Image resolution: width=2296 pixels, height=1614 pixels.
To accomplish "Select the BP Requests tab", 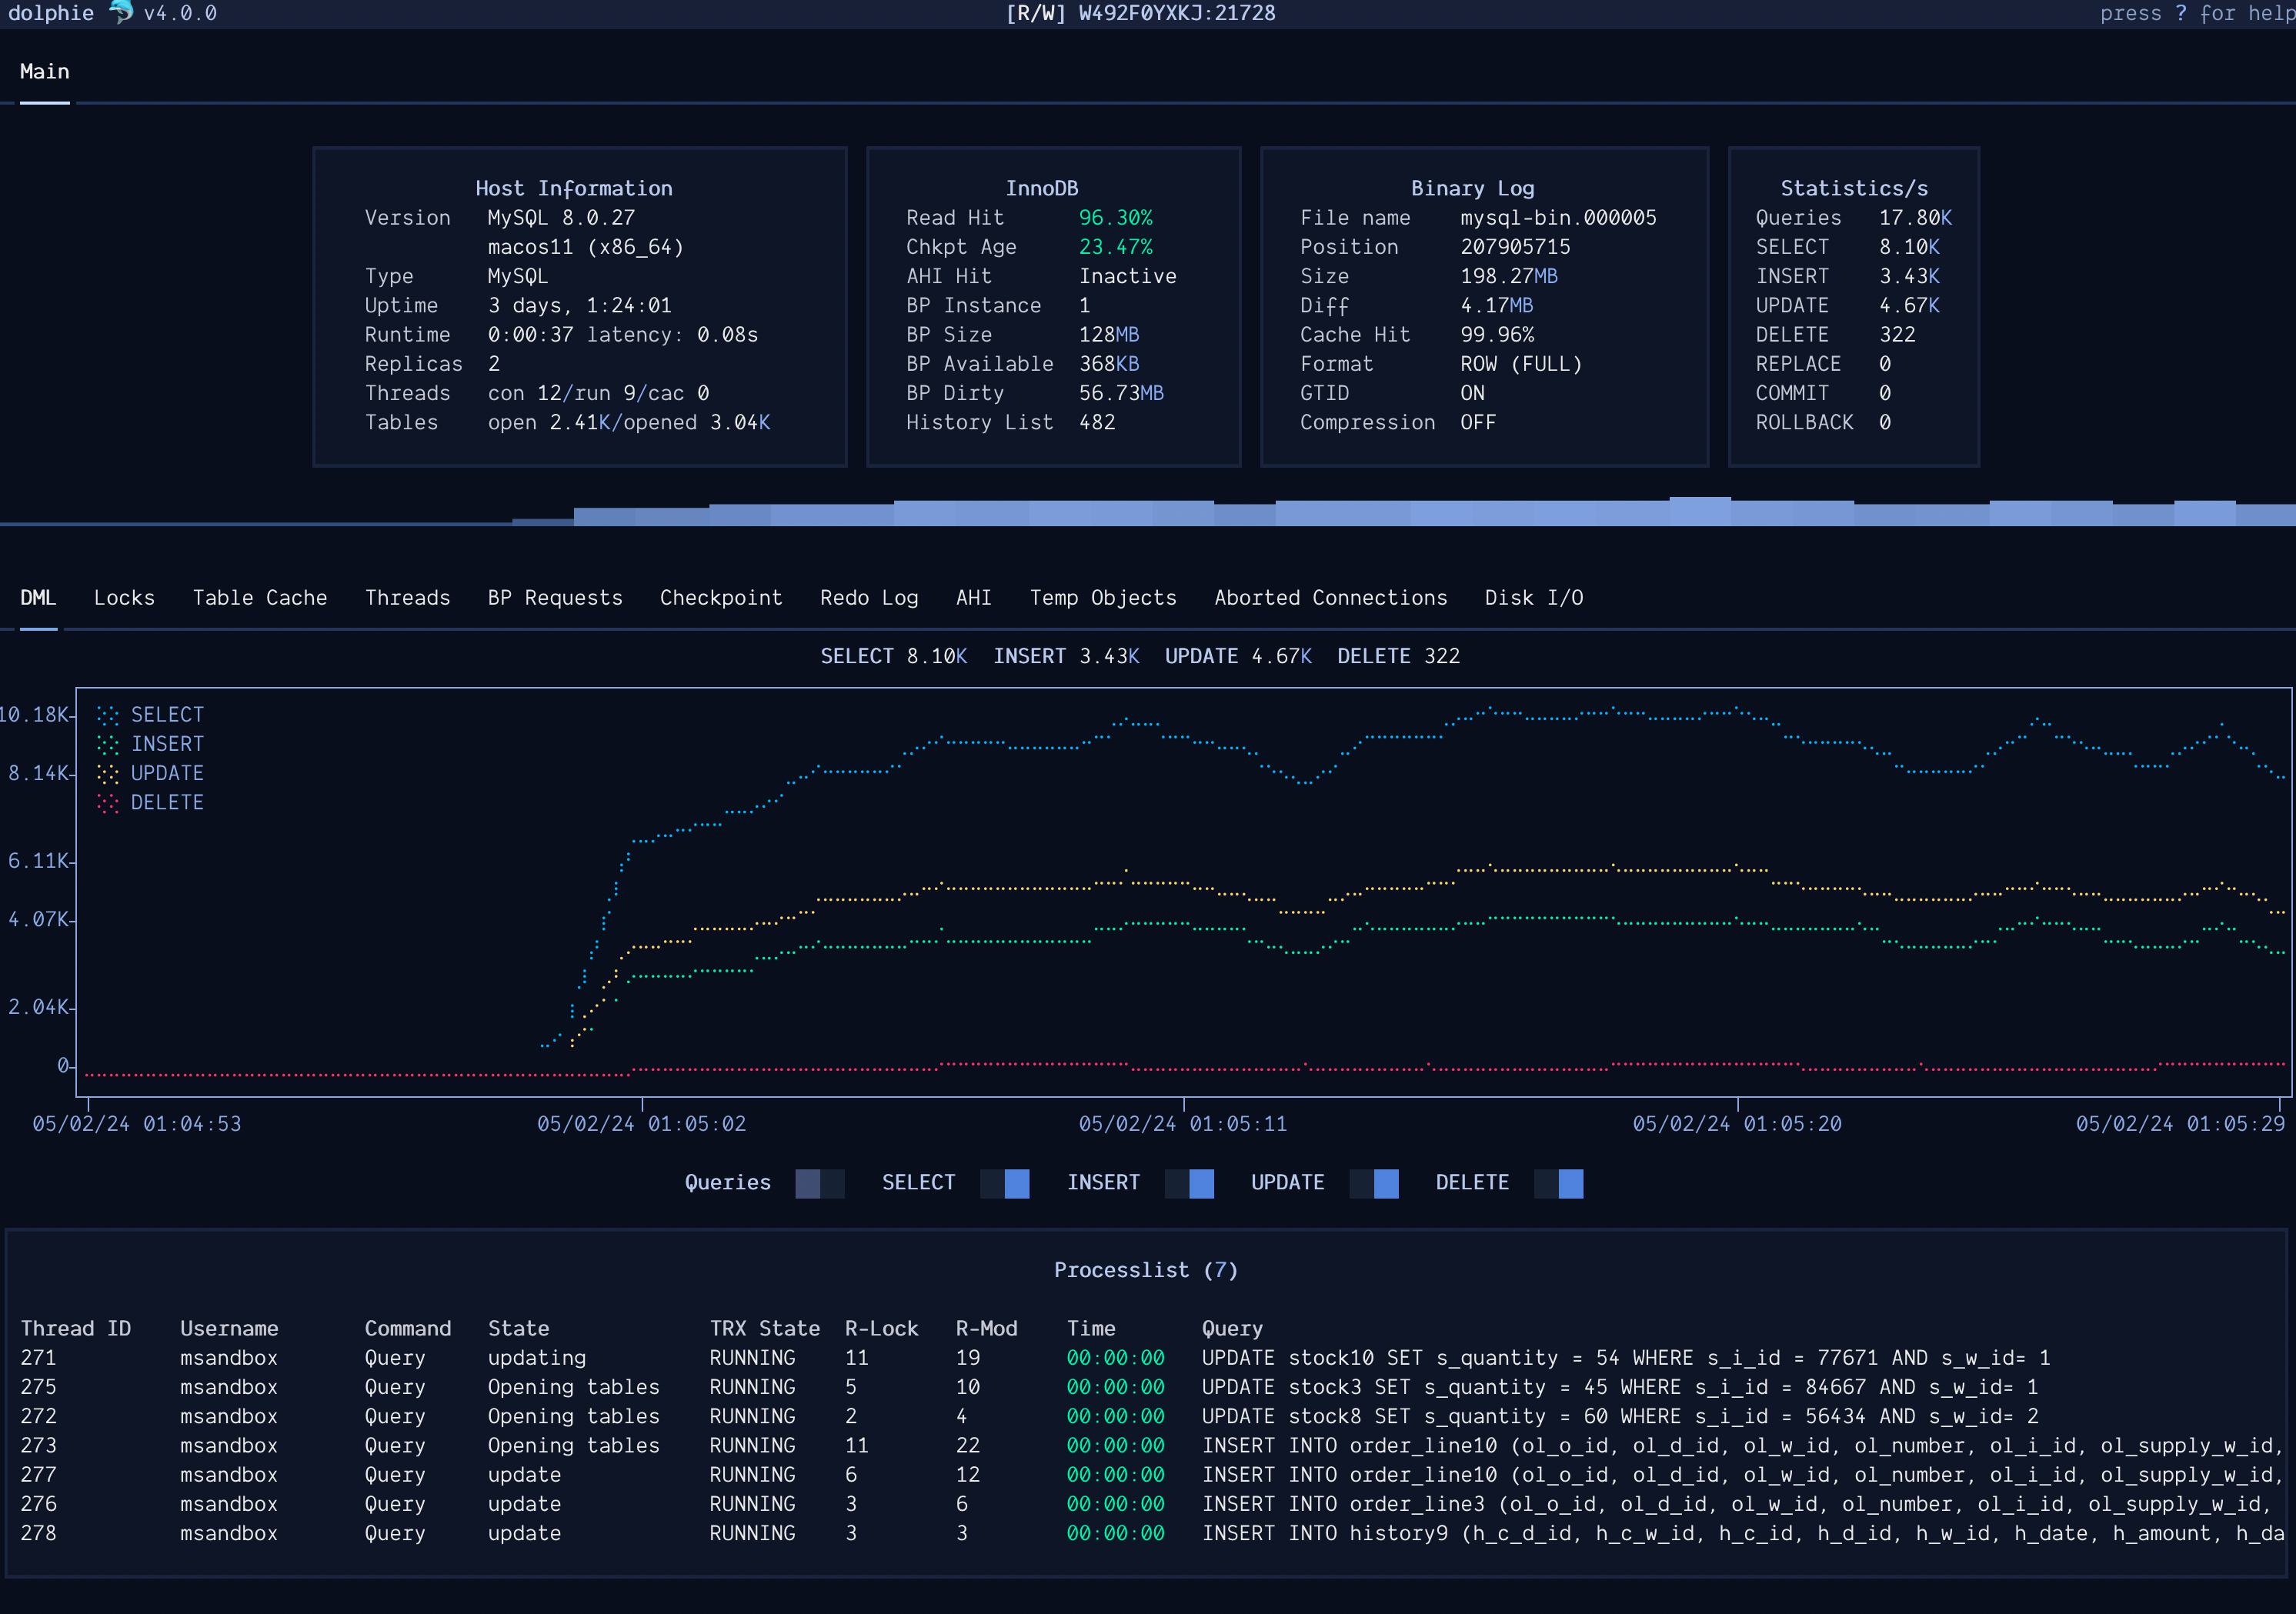I will [555, 597].
